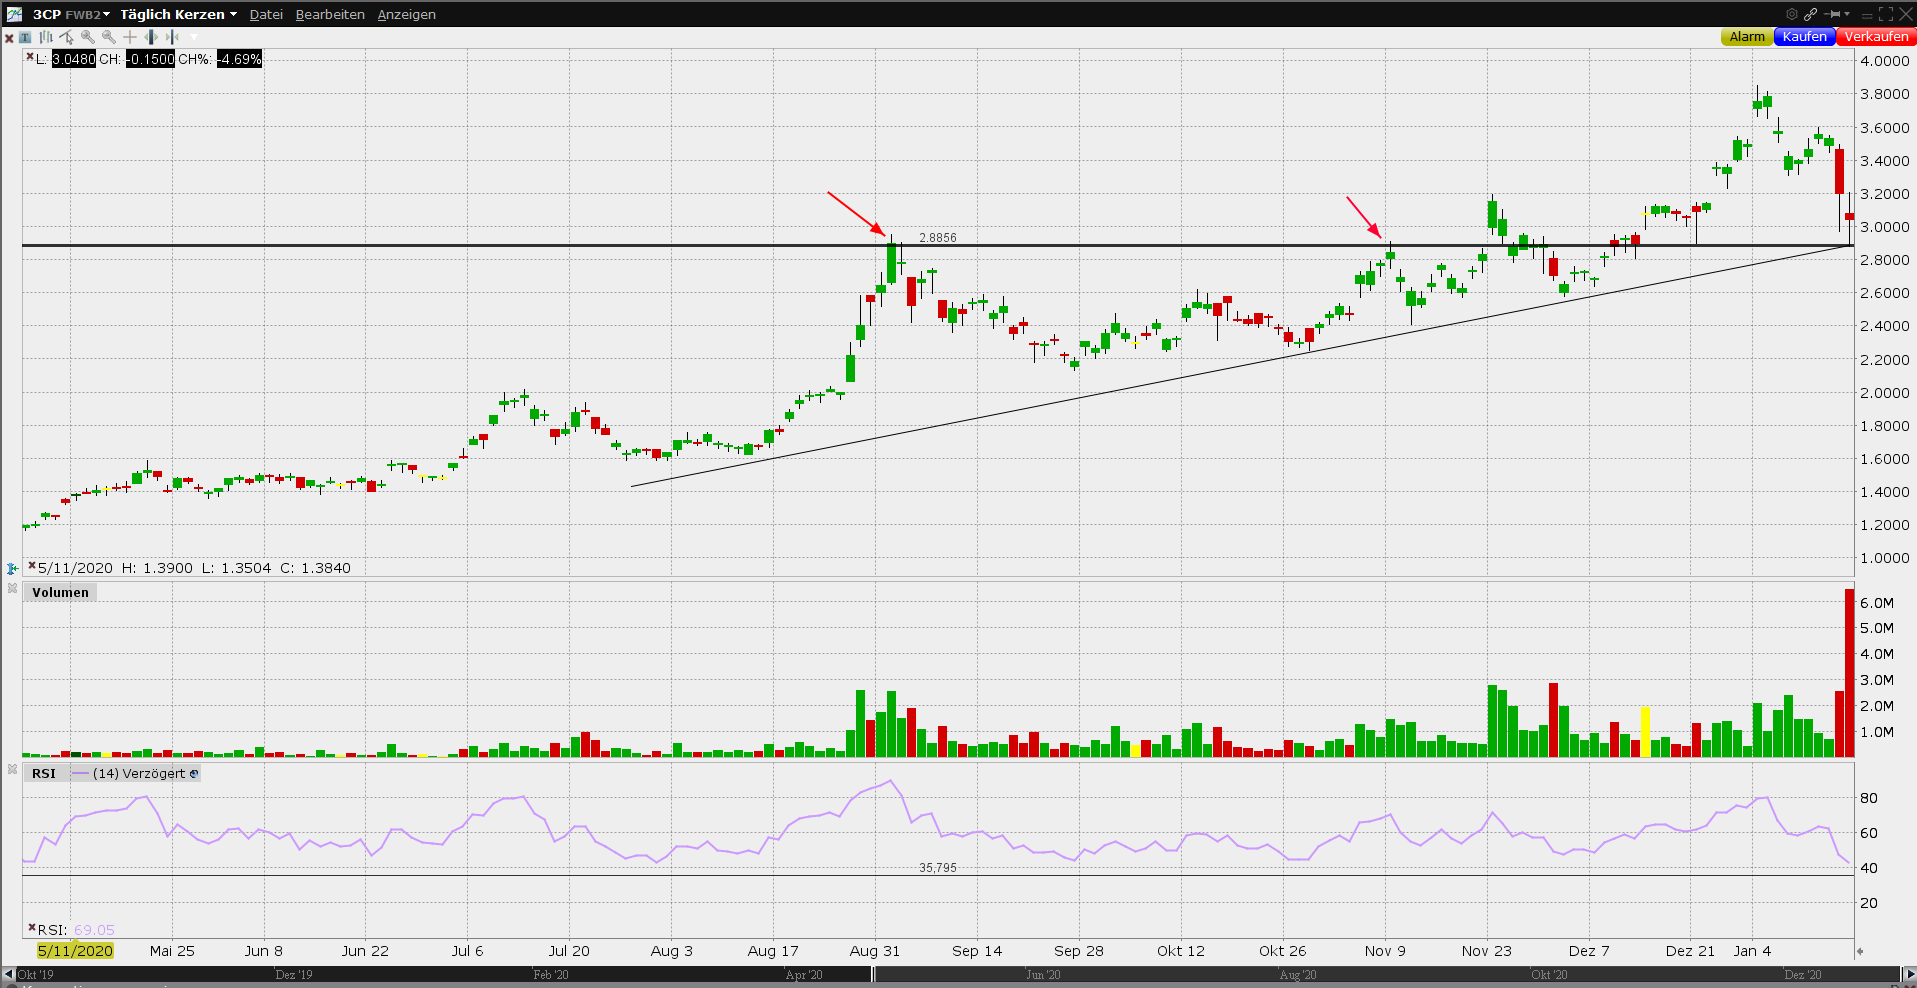Click the percent change value -4.69%
This screenshot has width=1917, height=988.
[239, 59]
